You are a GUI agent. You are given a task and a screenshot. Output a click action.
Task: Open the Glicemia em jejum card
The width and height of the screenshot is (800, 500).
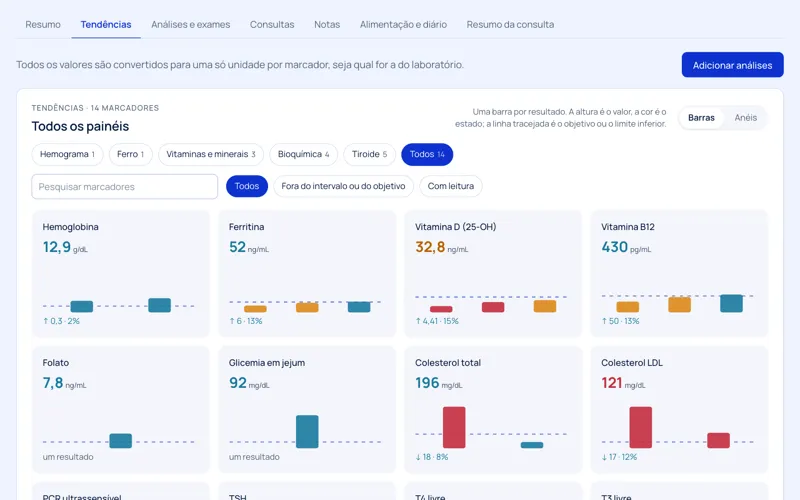pyautogui.click(x=307, y=410)
